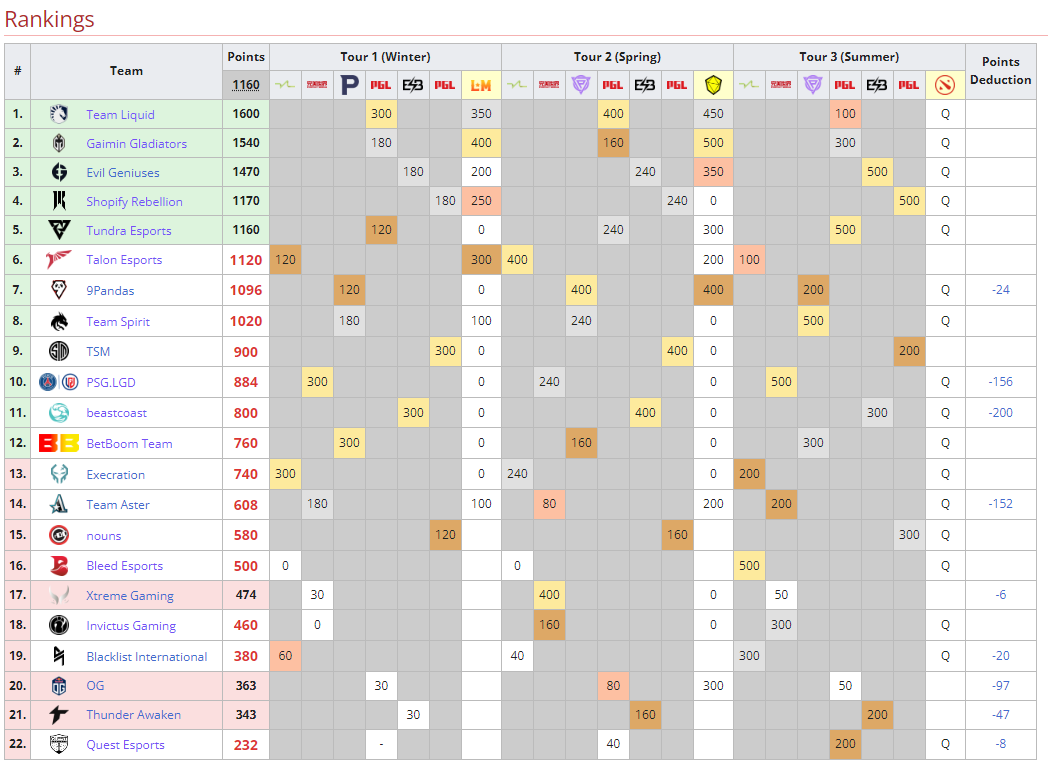Open the Thunder Awaken link
This screenshot has width=1048, height=760.
click(x=134, y=715)
